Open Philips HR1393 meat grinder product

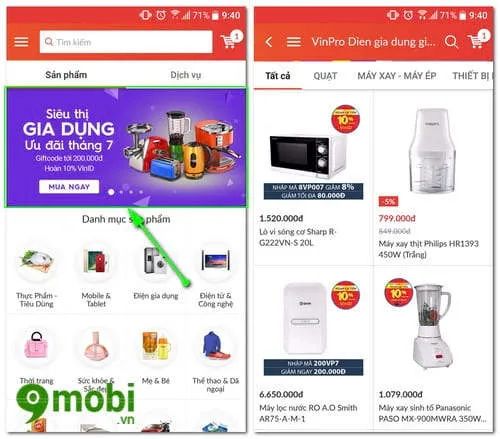(x=432, y=180)
